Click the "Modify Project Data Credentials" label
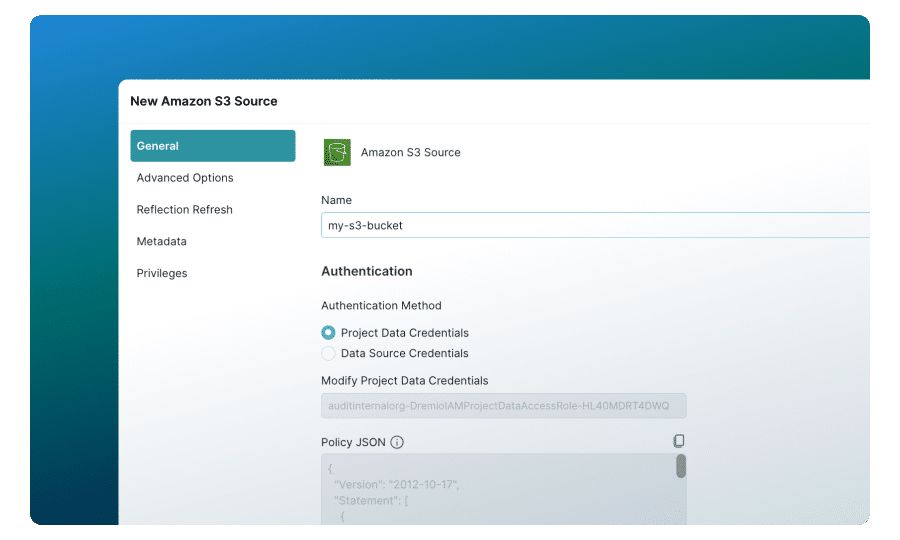This screenshot has height=540, width=900. [405, 381]
